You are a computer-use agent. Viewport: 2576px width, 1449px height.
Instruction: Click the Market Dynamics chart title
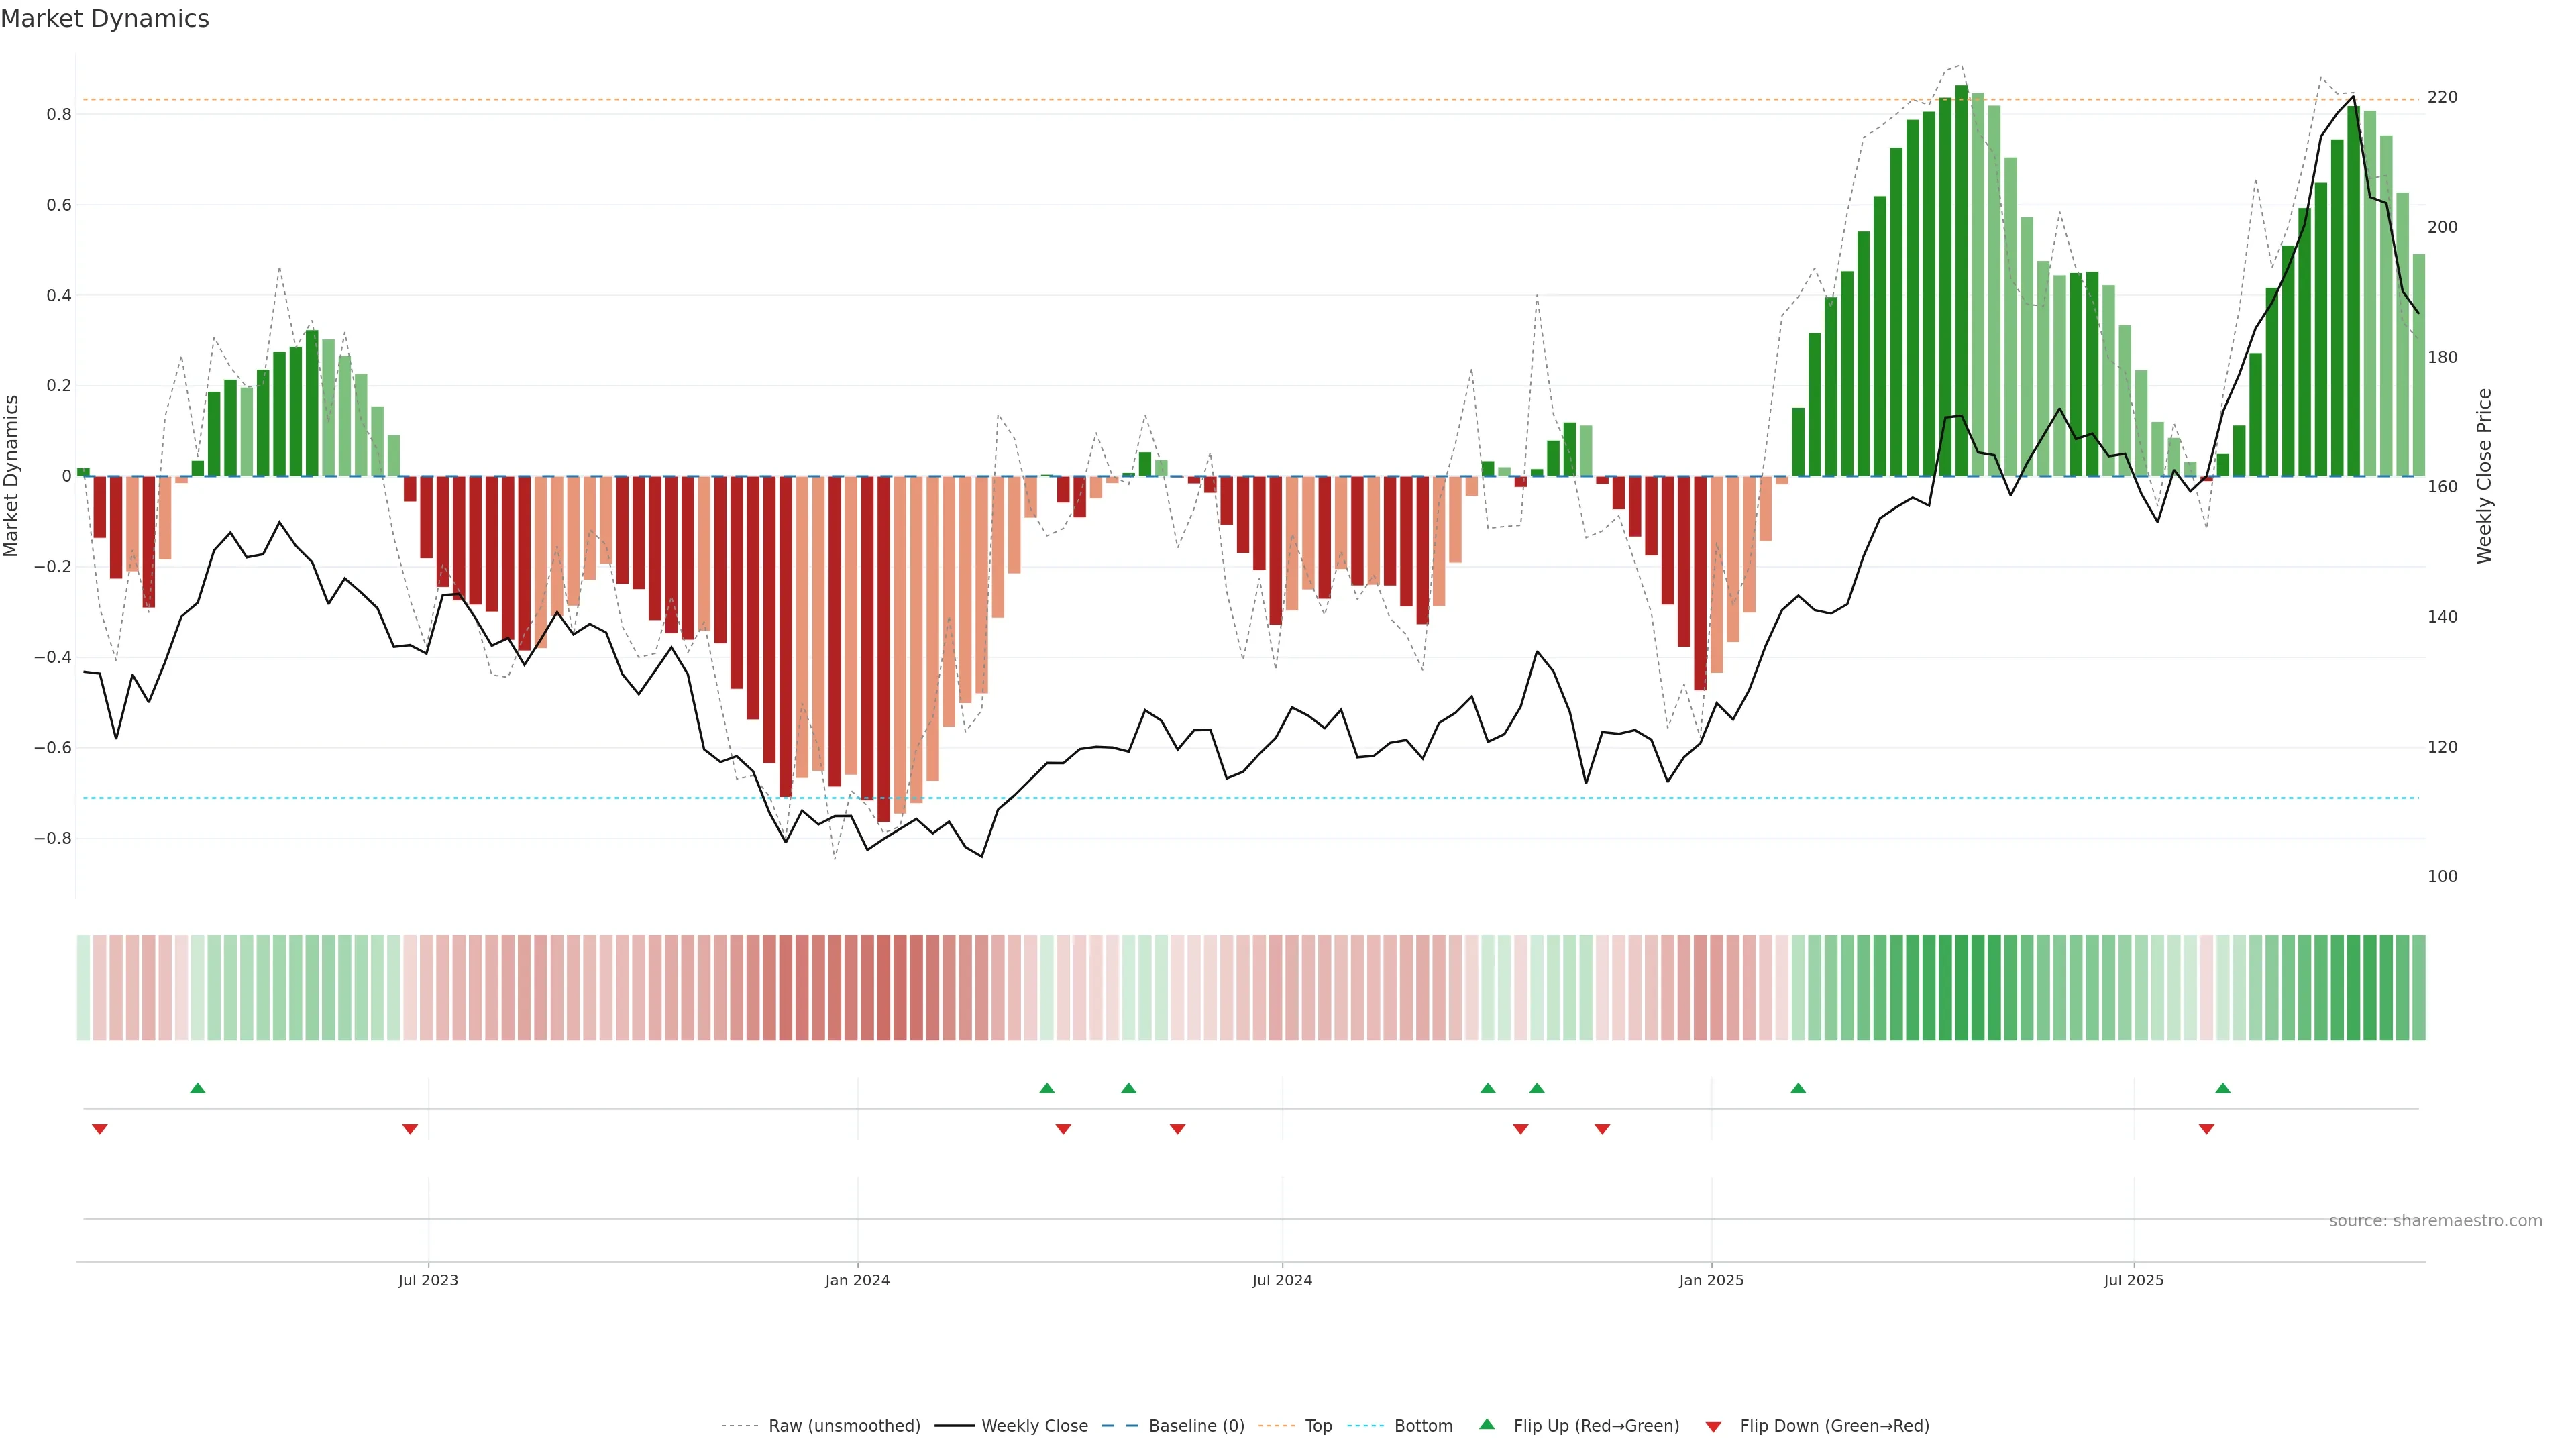105,19
